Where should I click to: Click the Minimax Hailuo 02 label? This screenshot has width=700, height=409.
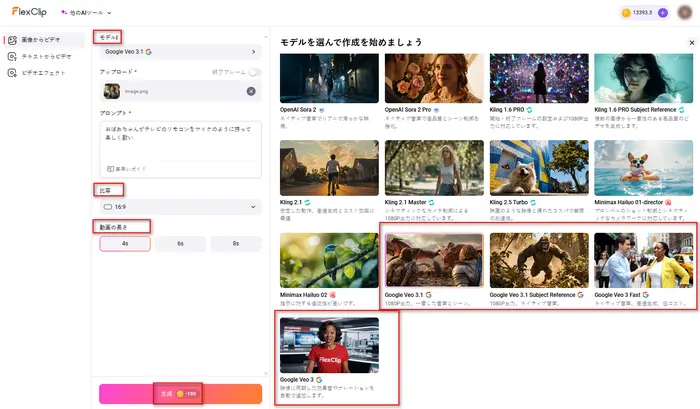(304, 295)
